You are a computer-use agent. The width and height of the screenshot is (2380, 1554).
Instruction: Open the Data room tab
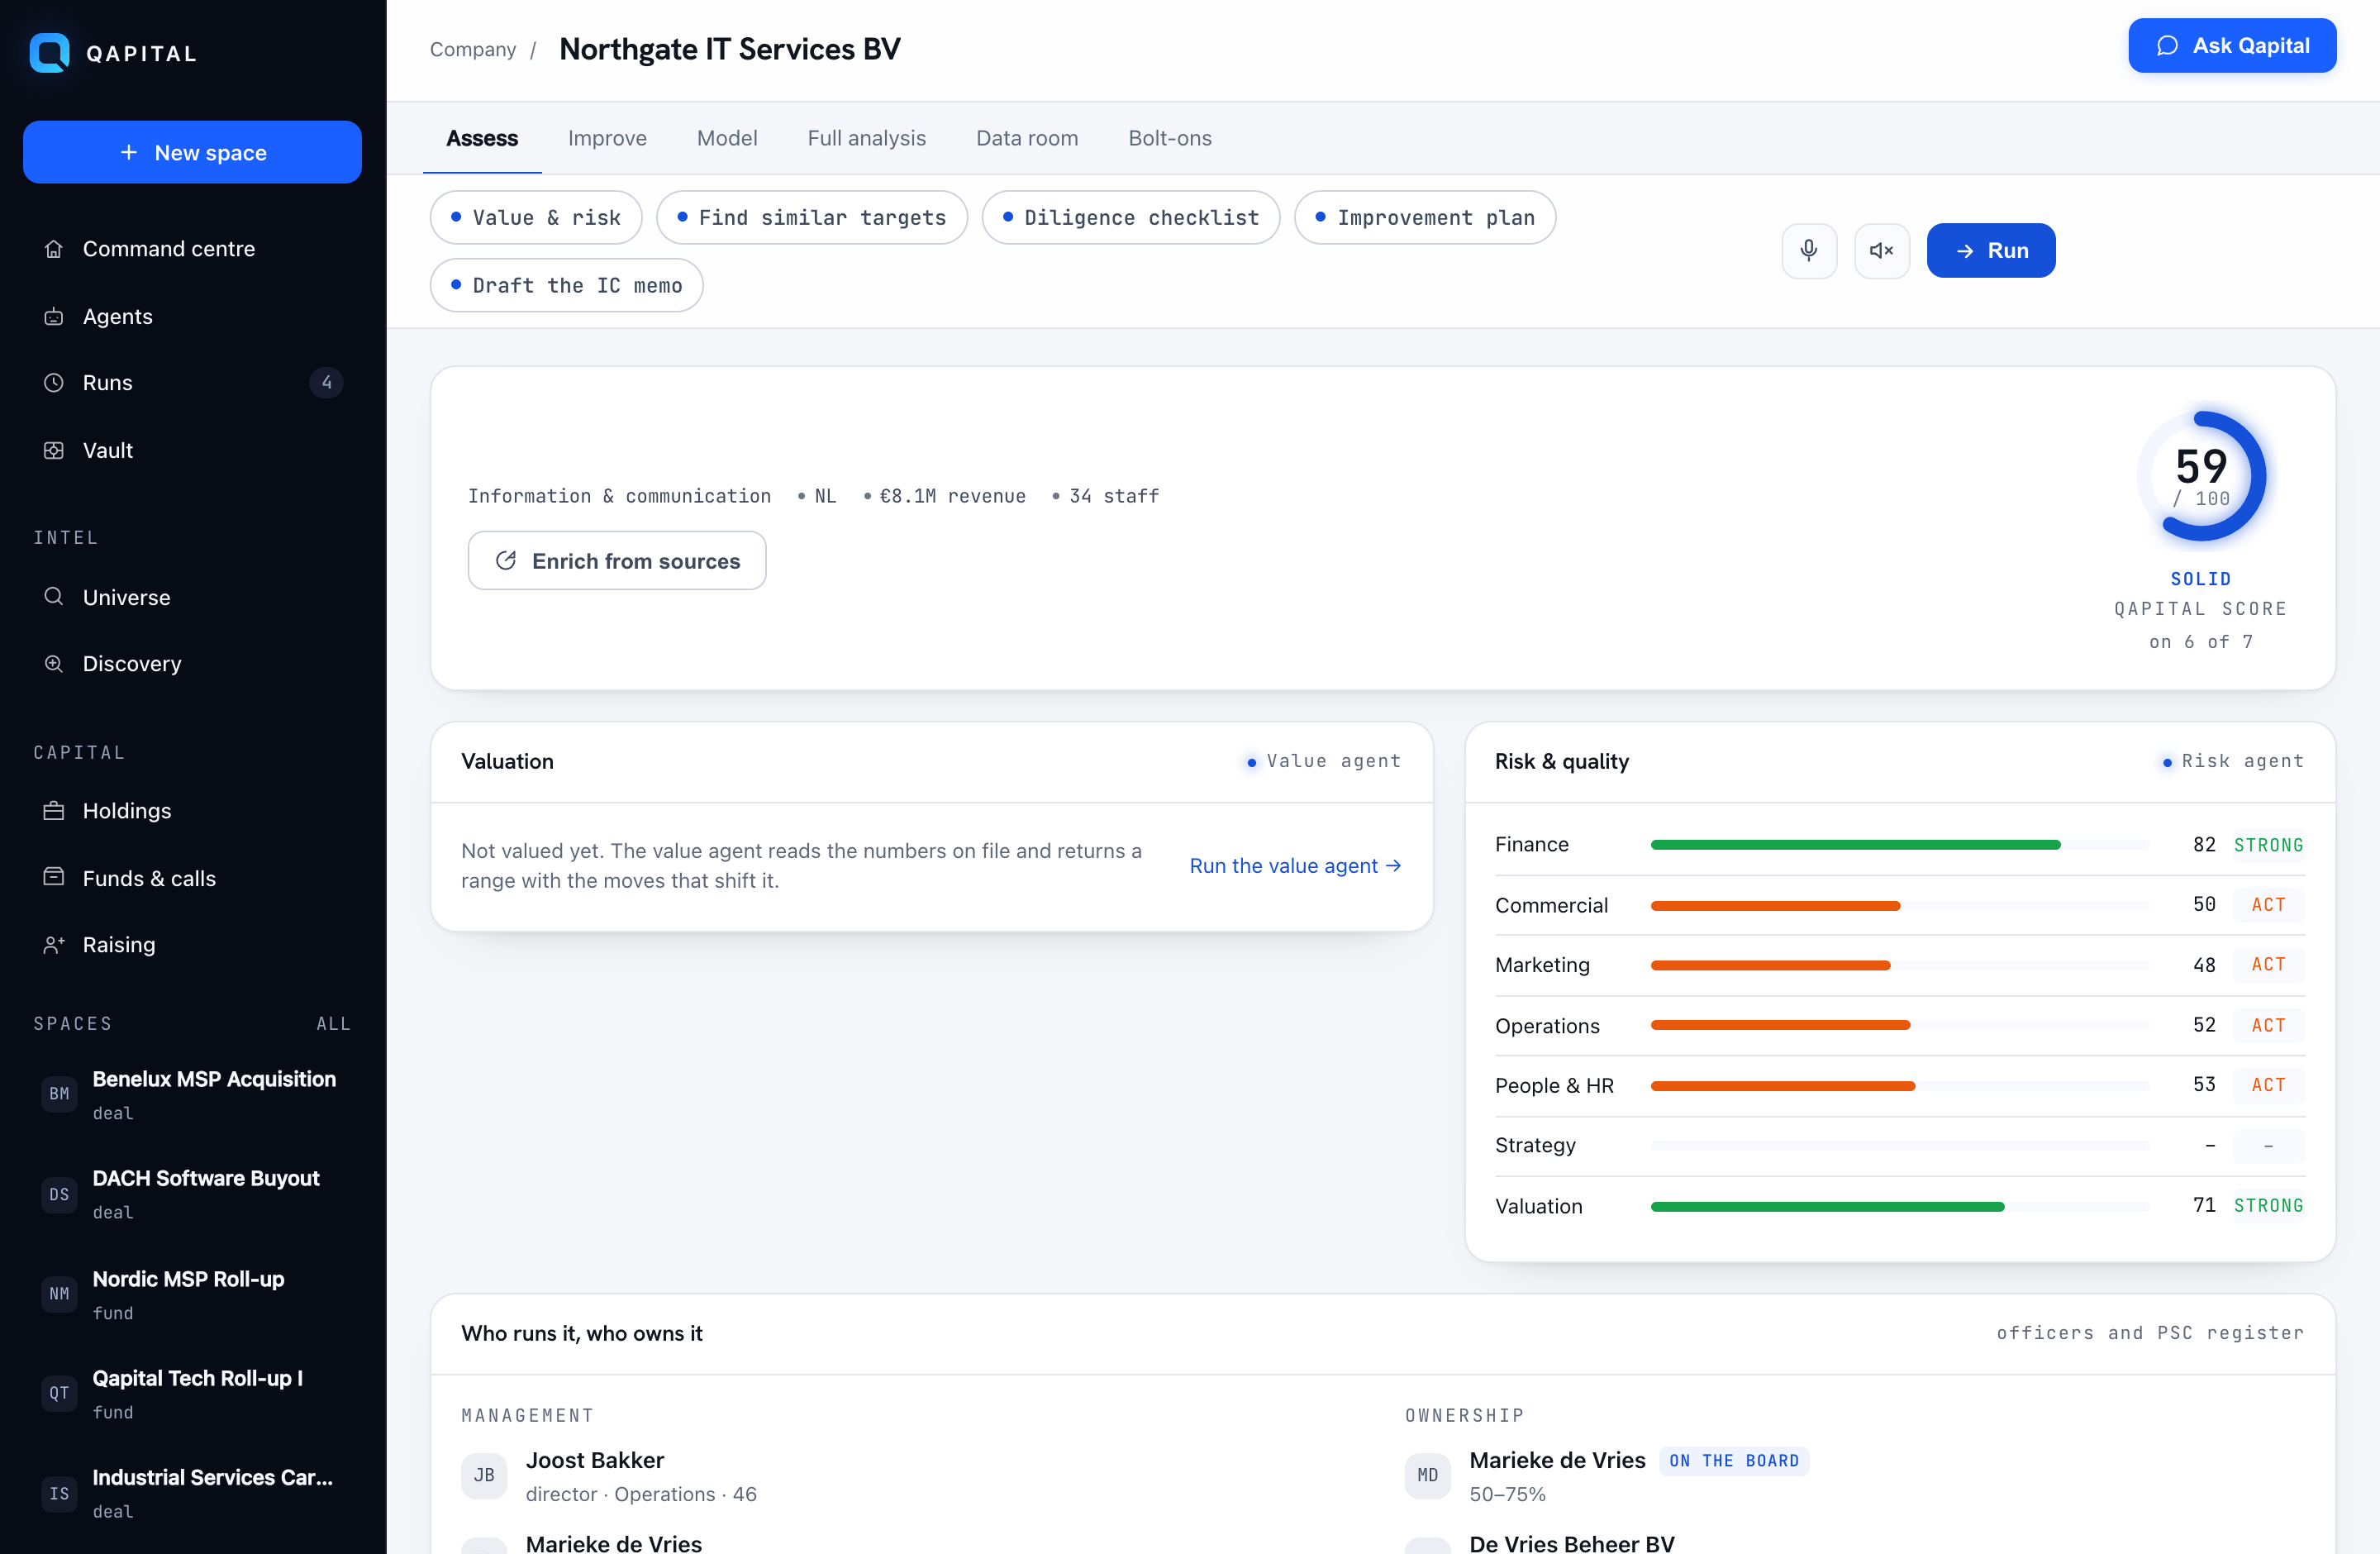pyautogui.click(x=1027, y=138)
